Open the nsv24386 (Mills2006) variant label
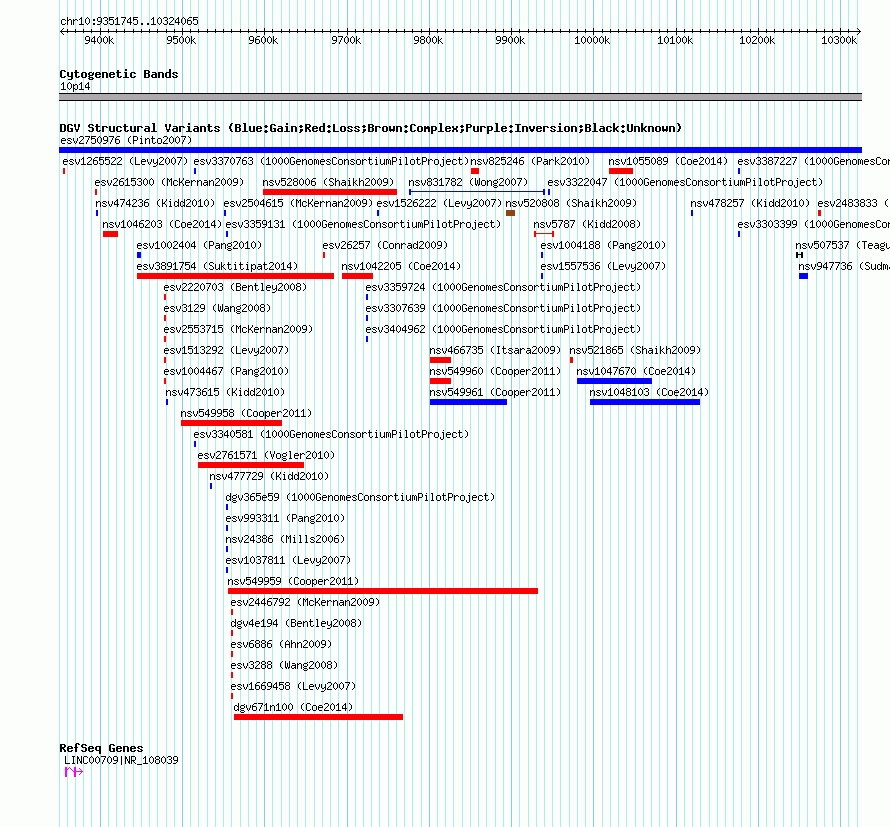The width and height of the screenshot is (890, 827). 286,539
